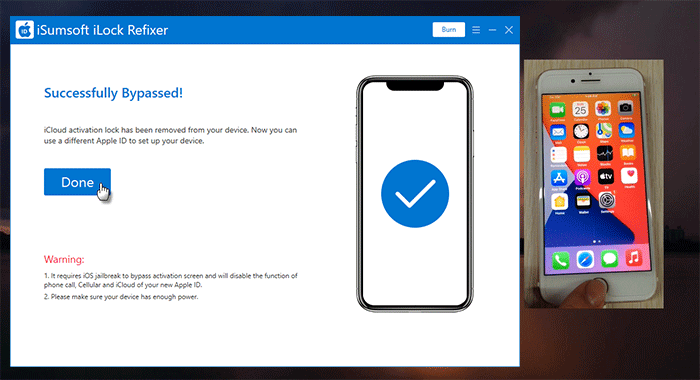Tap Weather app icon on iPhone
Image resolution: width=700 pixels, height=380 pixels.
tap(626, 130)
